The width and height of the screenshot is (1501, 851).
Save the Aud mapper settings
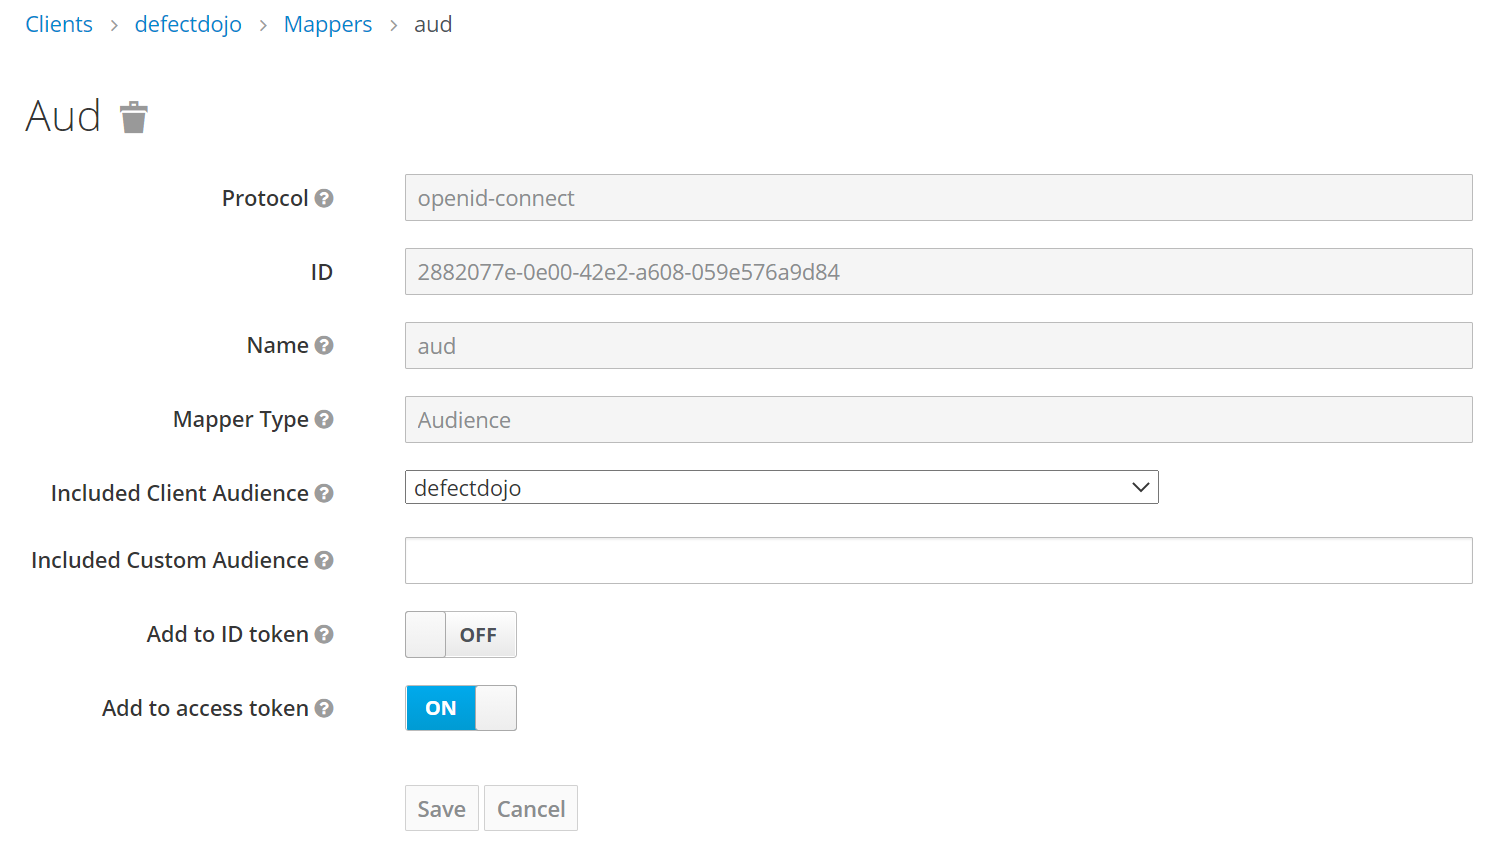tap(441, 807)
